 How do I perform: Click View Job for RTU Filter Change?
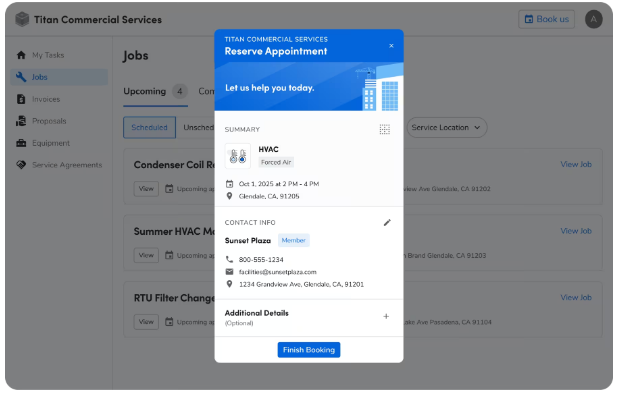click(x=576, y=297)
